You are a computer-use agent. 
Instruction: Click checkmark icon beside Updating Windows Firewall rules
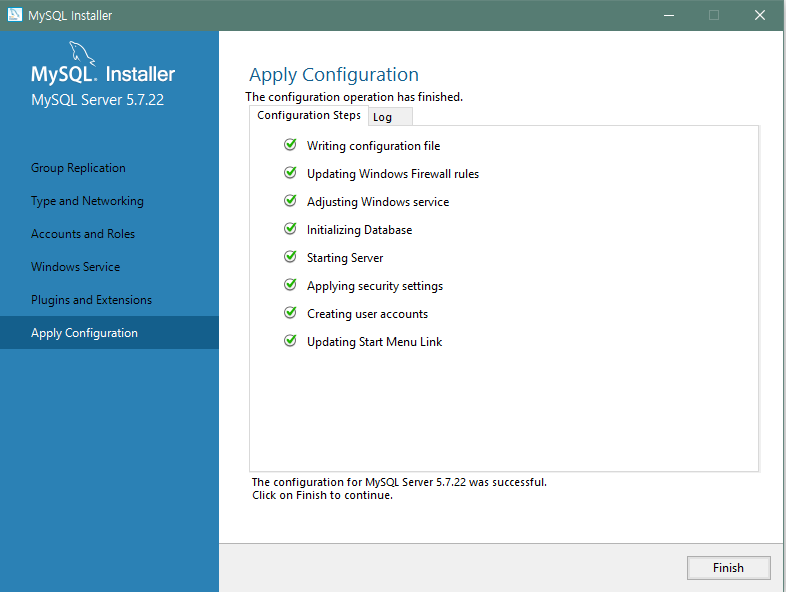click(290, 173)
